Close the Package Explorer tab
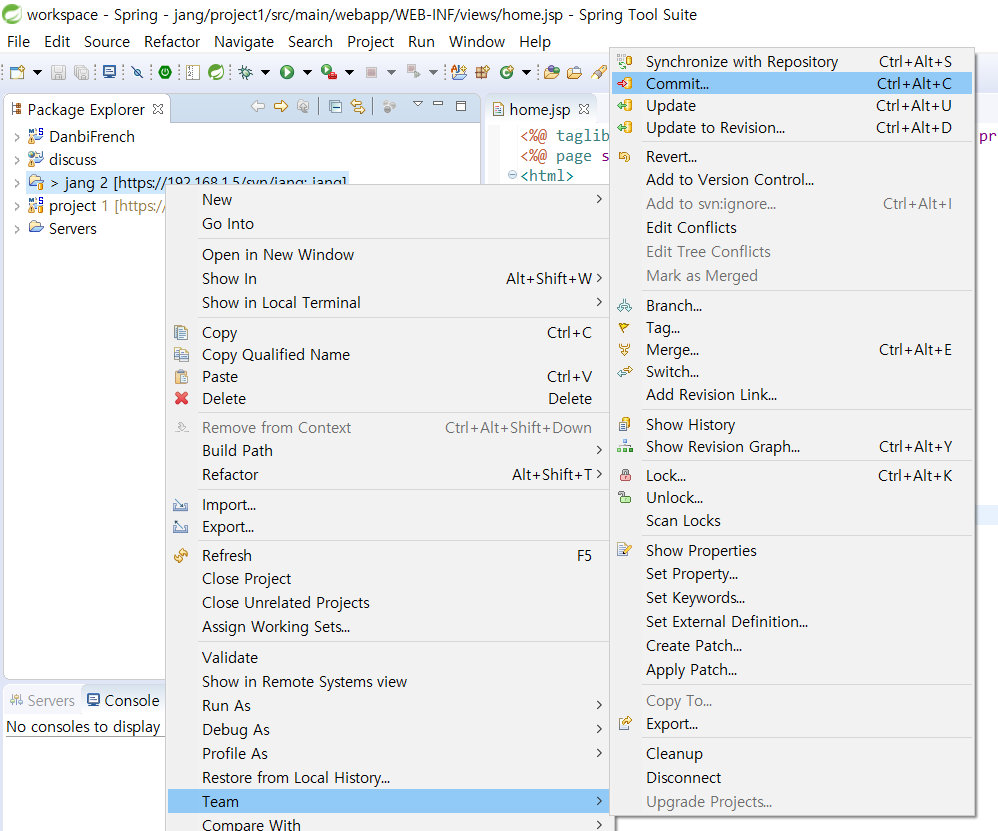Screen dimensions: 998x831 (x=158, y=109)
